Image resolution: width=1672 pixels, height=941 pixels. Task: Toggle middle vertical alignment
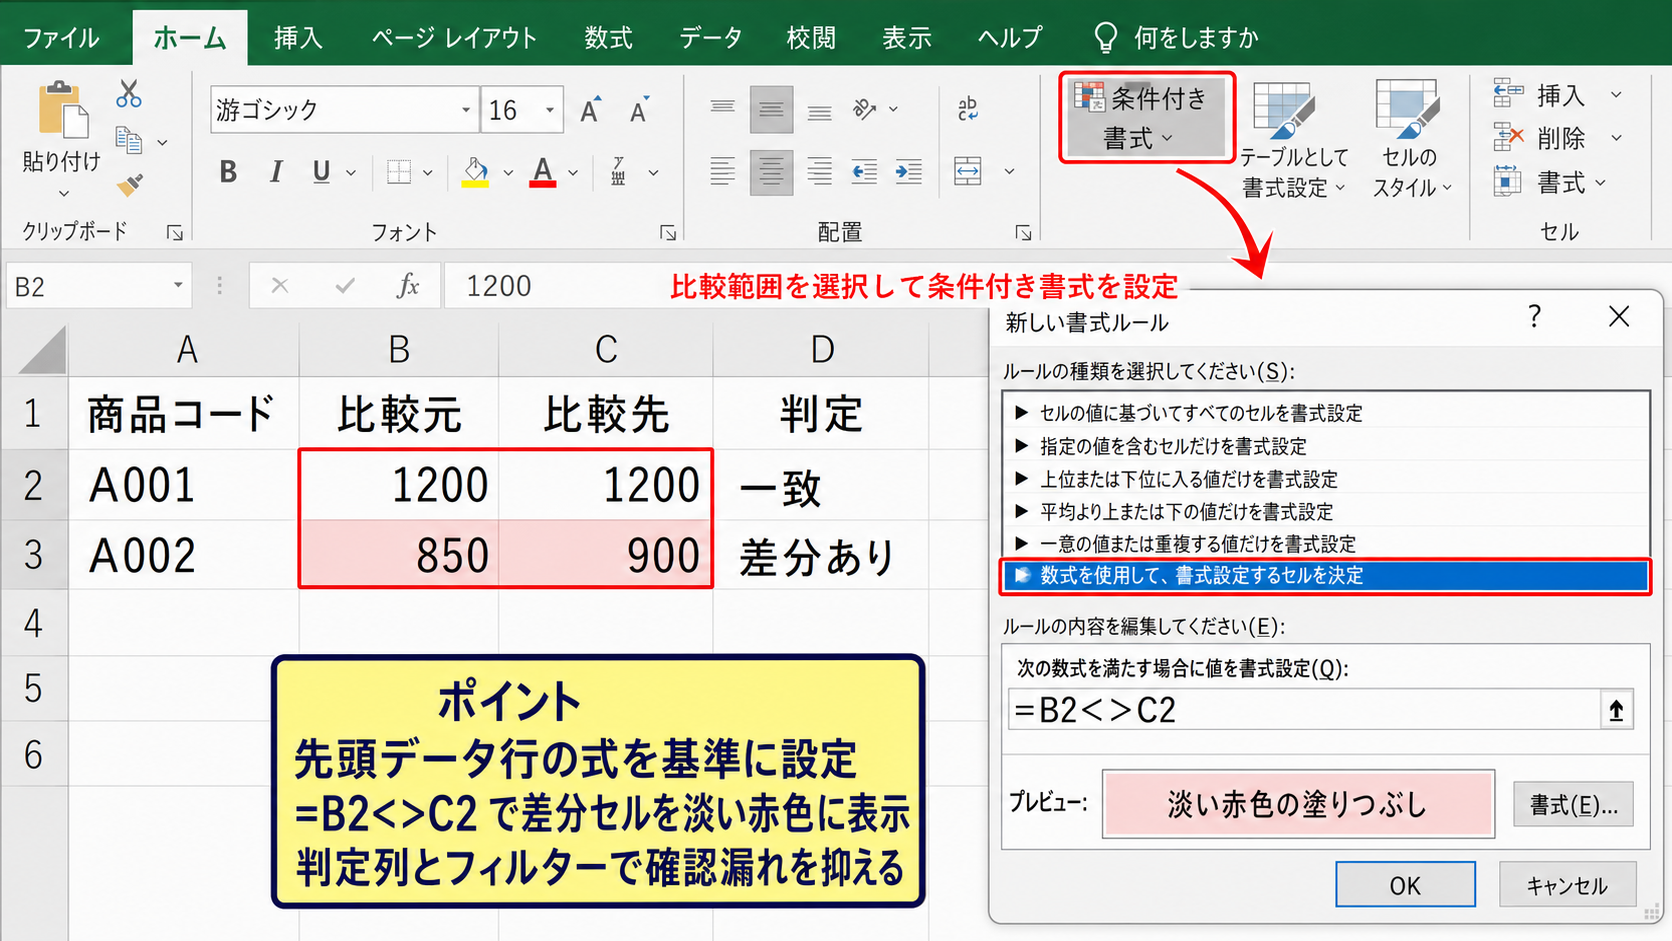(771, 110)
